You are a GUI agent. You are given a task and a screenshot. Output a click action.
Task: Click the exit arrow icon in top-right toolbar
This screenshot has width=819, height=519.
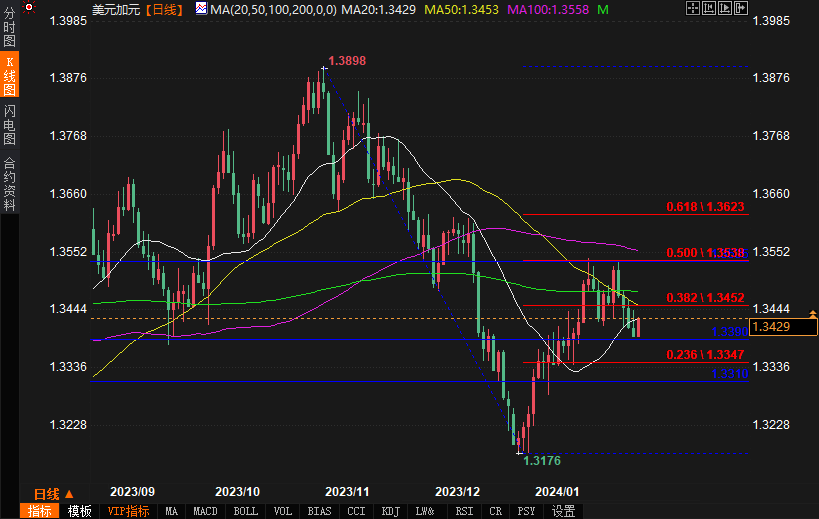741,8
